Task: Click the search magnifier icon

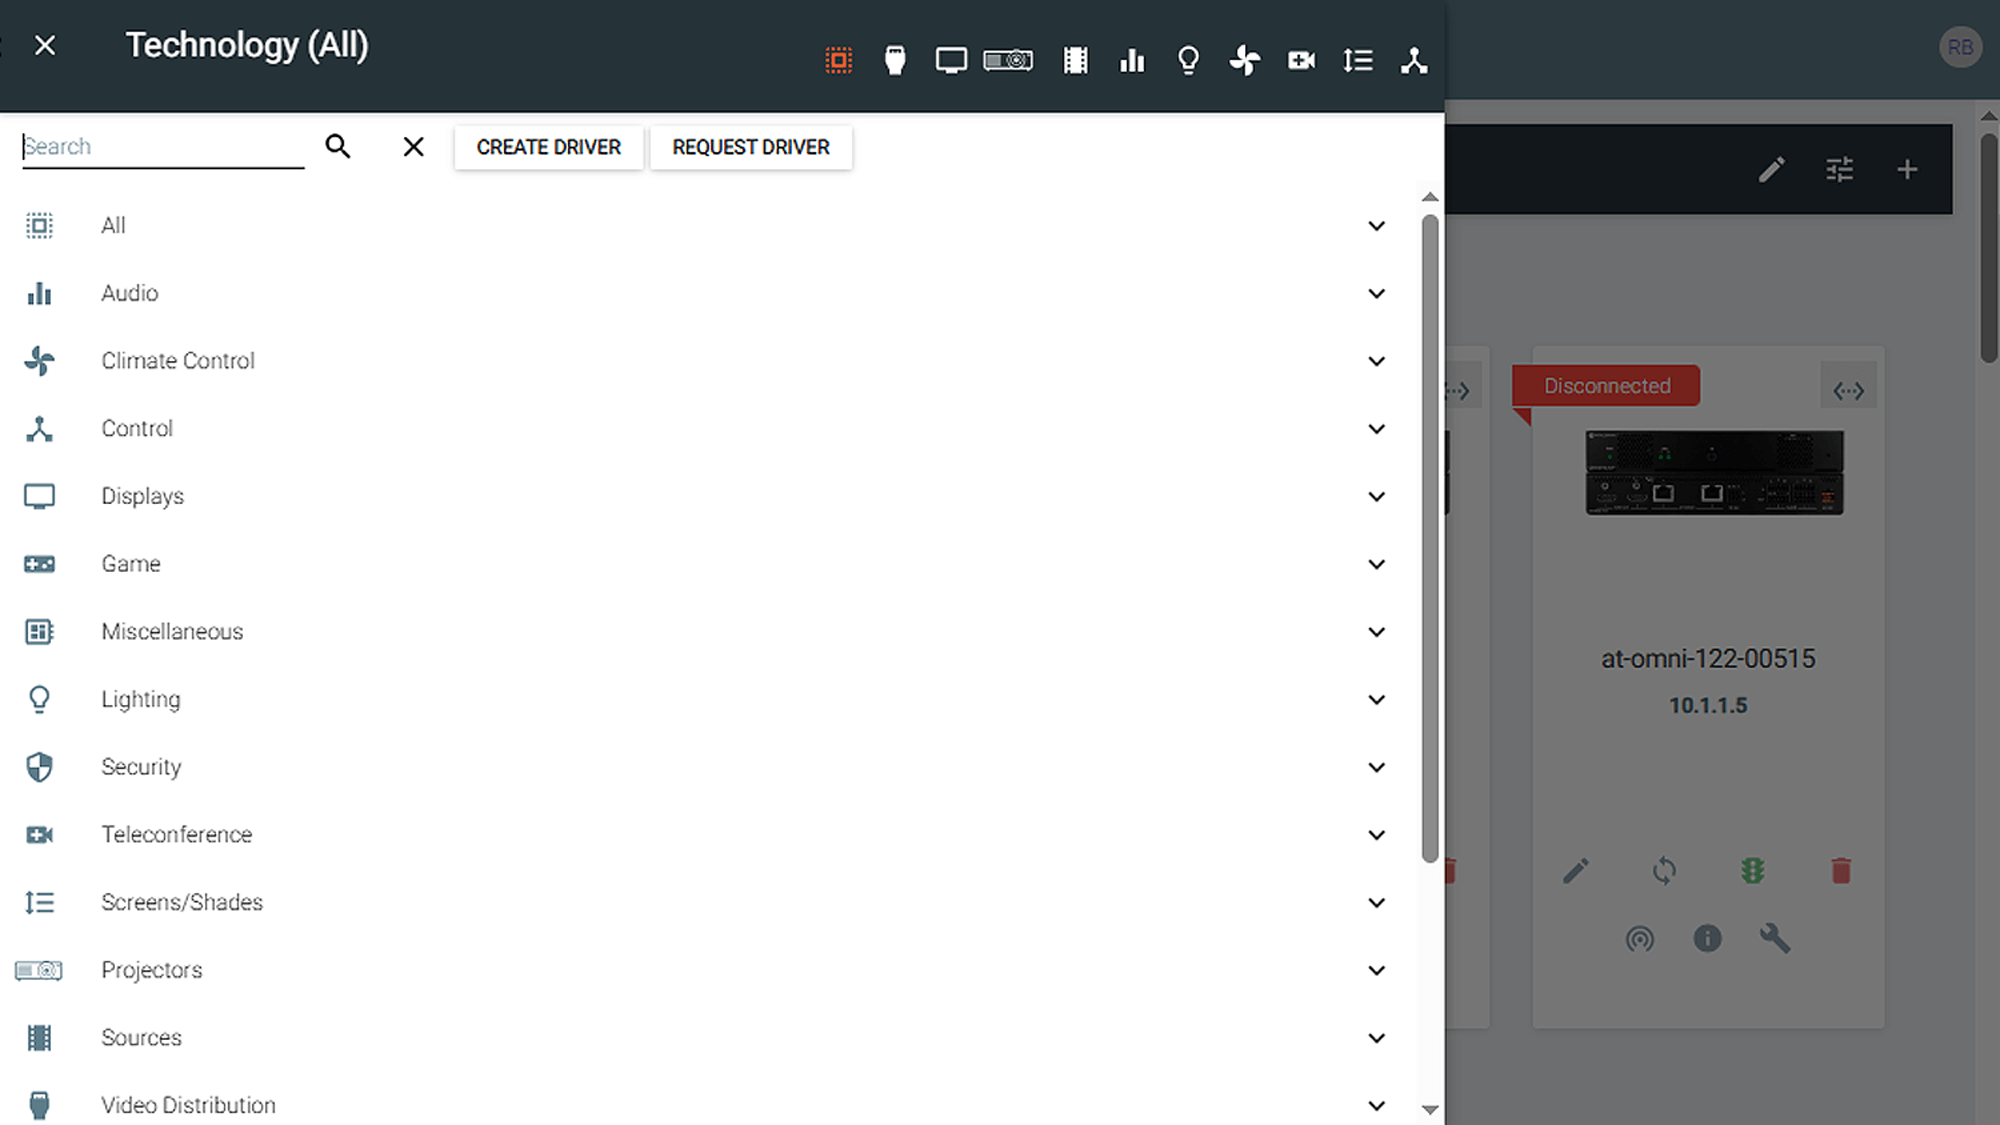Action: tap(338, 147)
